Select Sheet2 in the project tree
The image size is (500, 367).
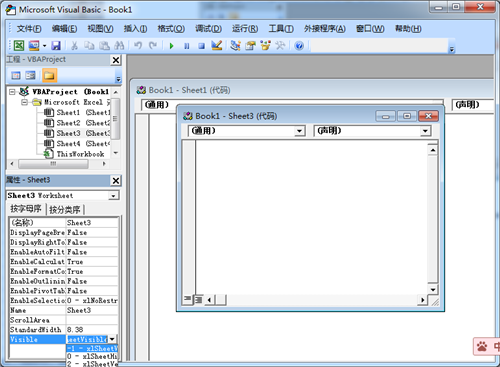tap(77, 123)
